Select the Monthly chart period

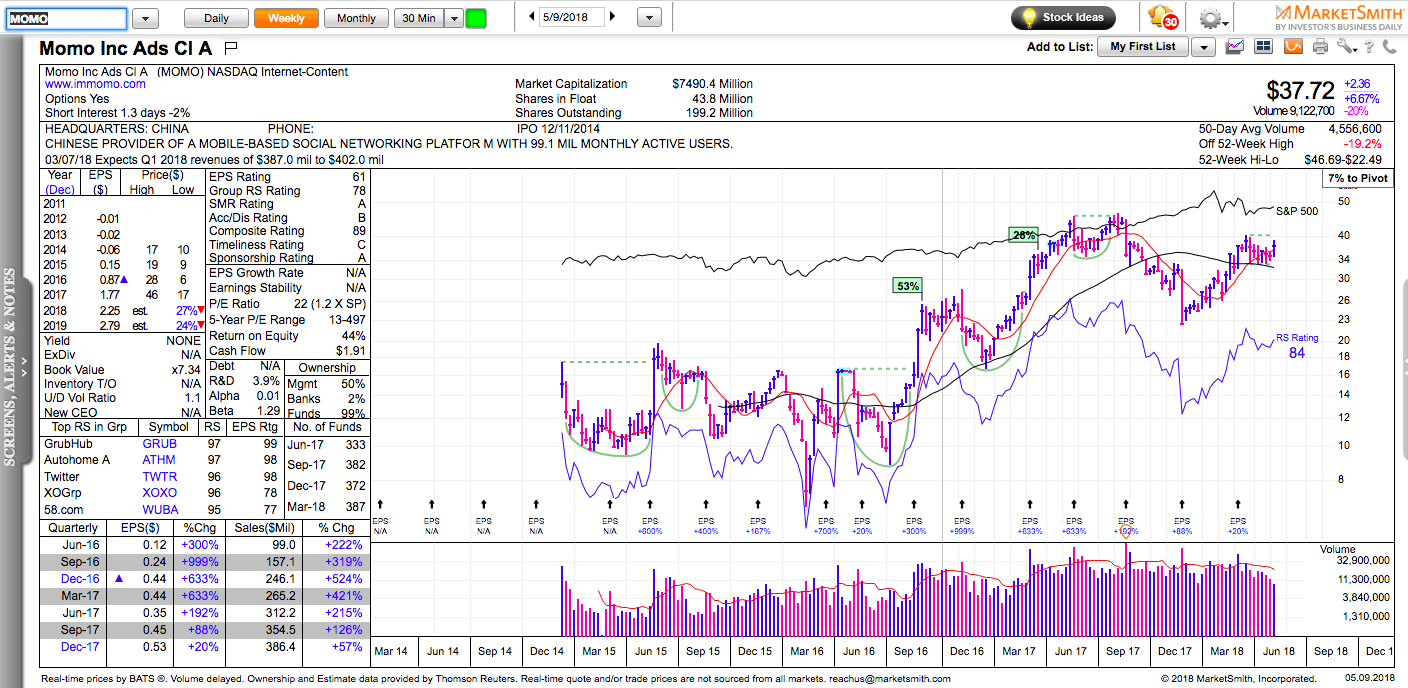(x=357, y=18)
